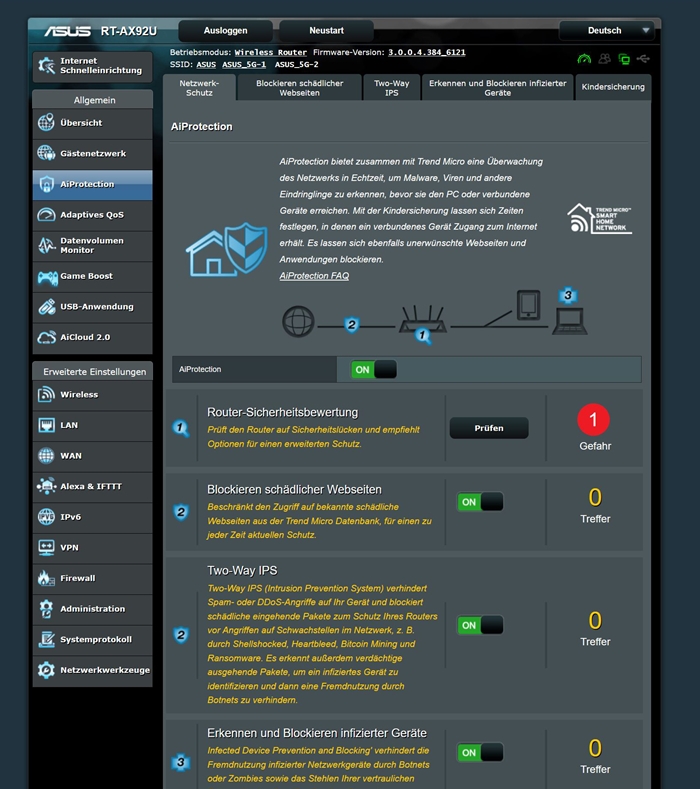The image size is (700, 789).
Task: Open Firewall flame icon
Action: [x=46, y=578]
